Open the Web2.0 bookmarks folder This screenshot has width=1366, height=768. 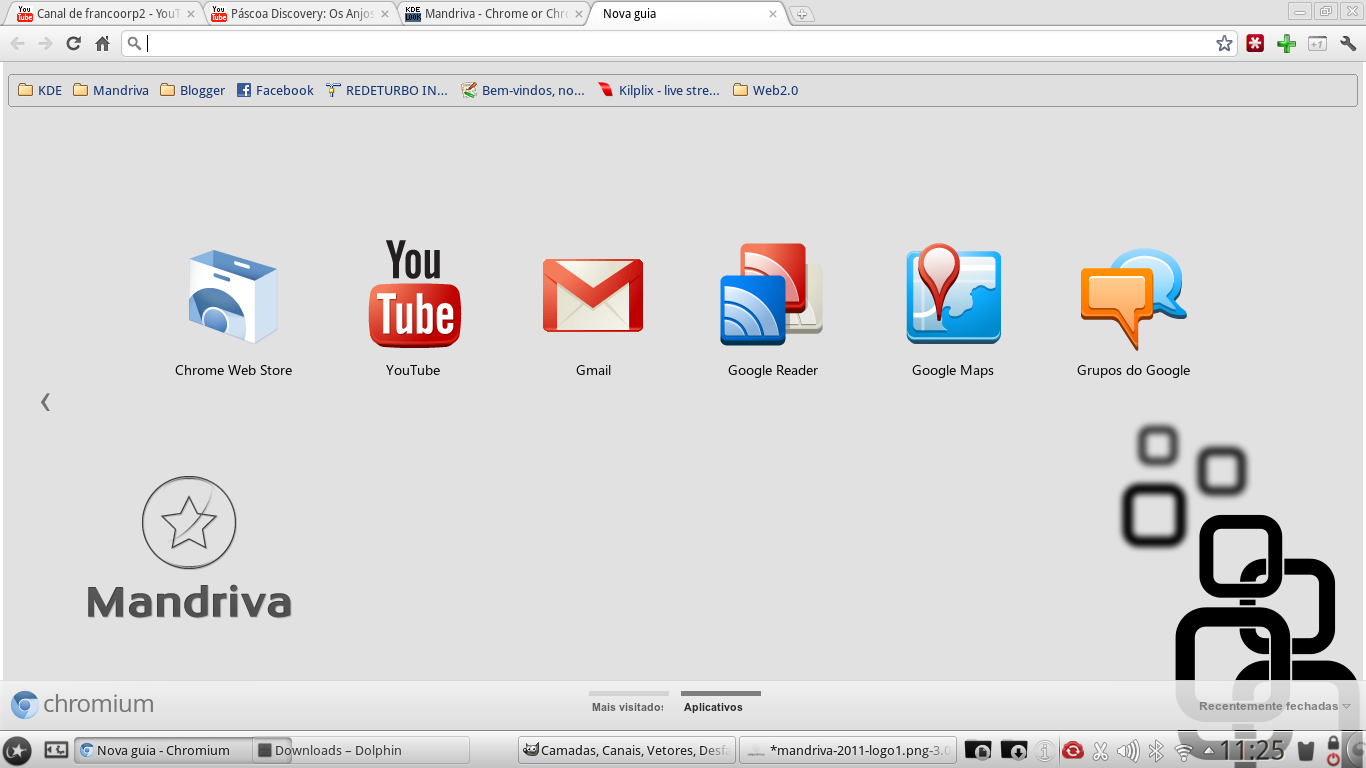tap(765, 90)
